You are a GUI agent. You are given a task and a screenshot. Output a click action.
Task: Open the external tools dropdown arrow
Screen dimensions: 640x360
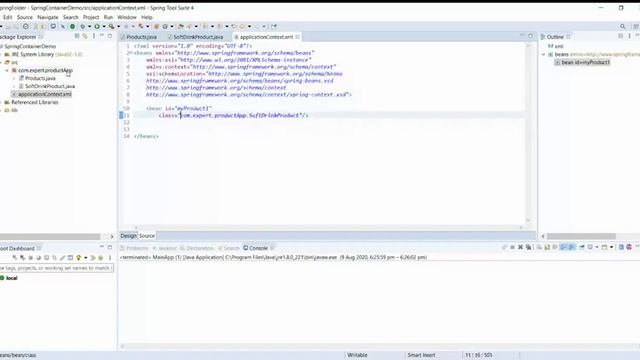pos(118,27)
